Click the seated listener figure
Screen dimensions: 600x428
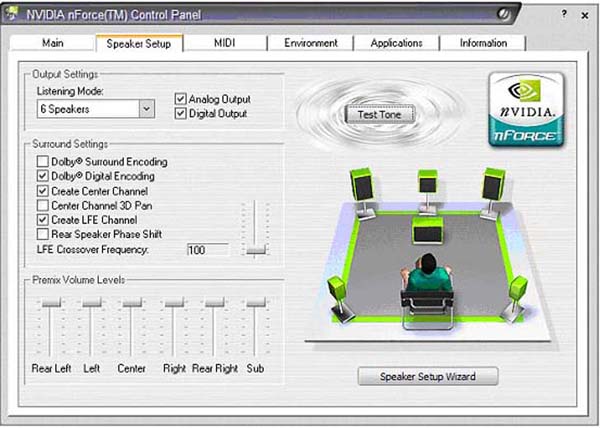point(427,291)
